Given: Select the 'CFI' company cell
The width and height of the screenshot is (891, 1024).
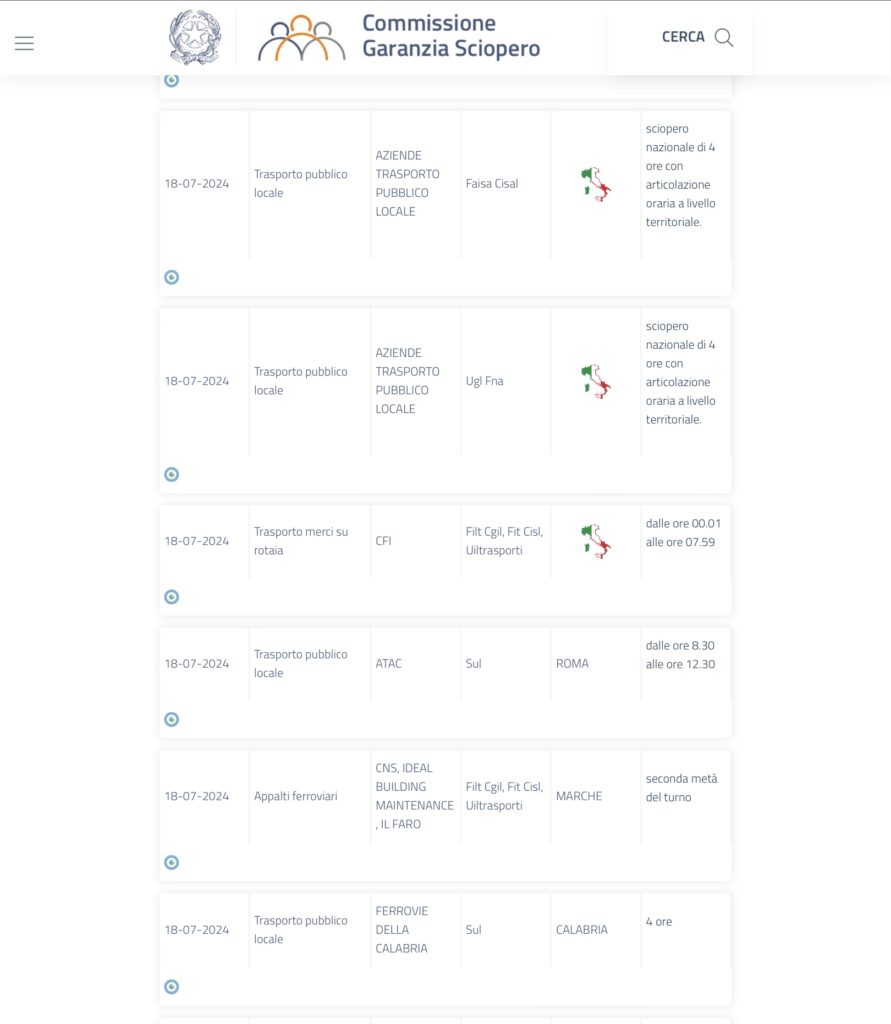Looking at the screenshot, I should tap(383, 541).
